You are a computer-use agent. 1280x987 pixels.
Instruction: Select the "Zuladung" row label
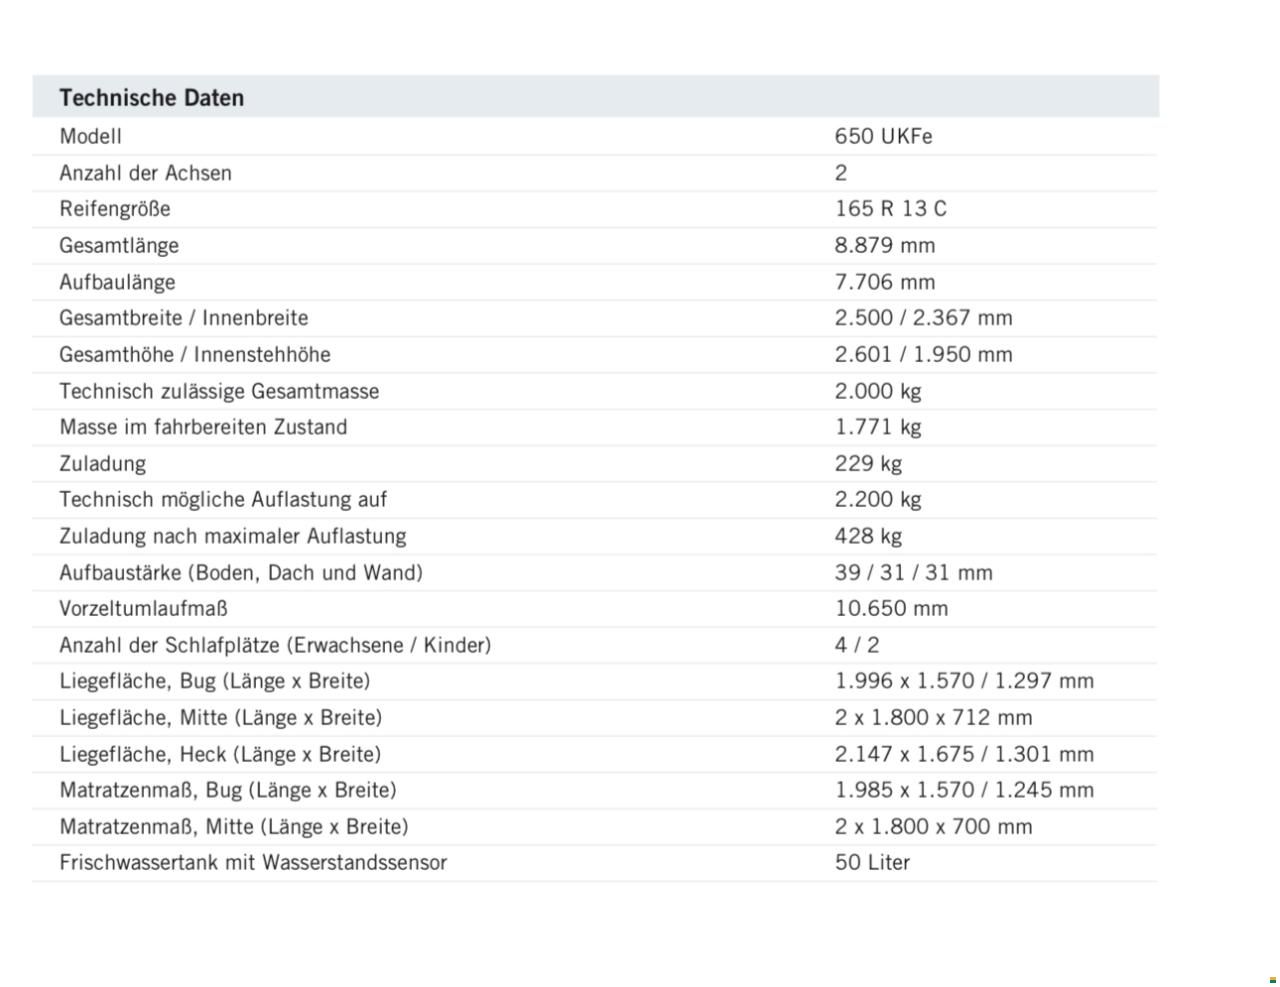click(102, 463)
